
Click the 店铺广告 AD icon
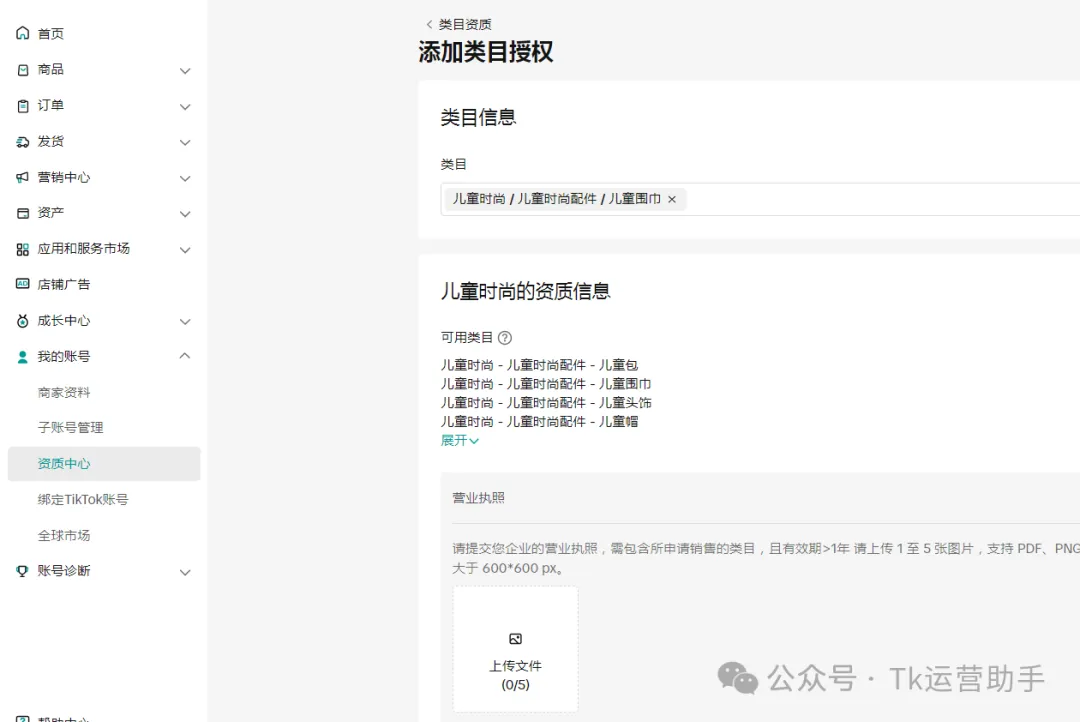pos(23,284)
